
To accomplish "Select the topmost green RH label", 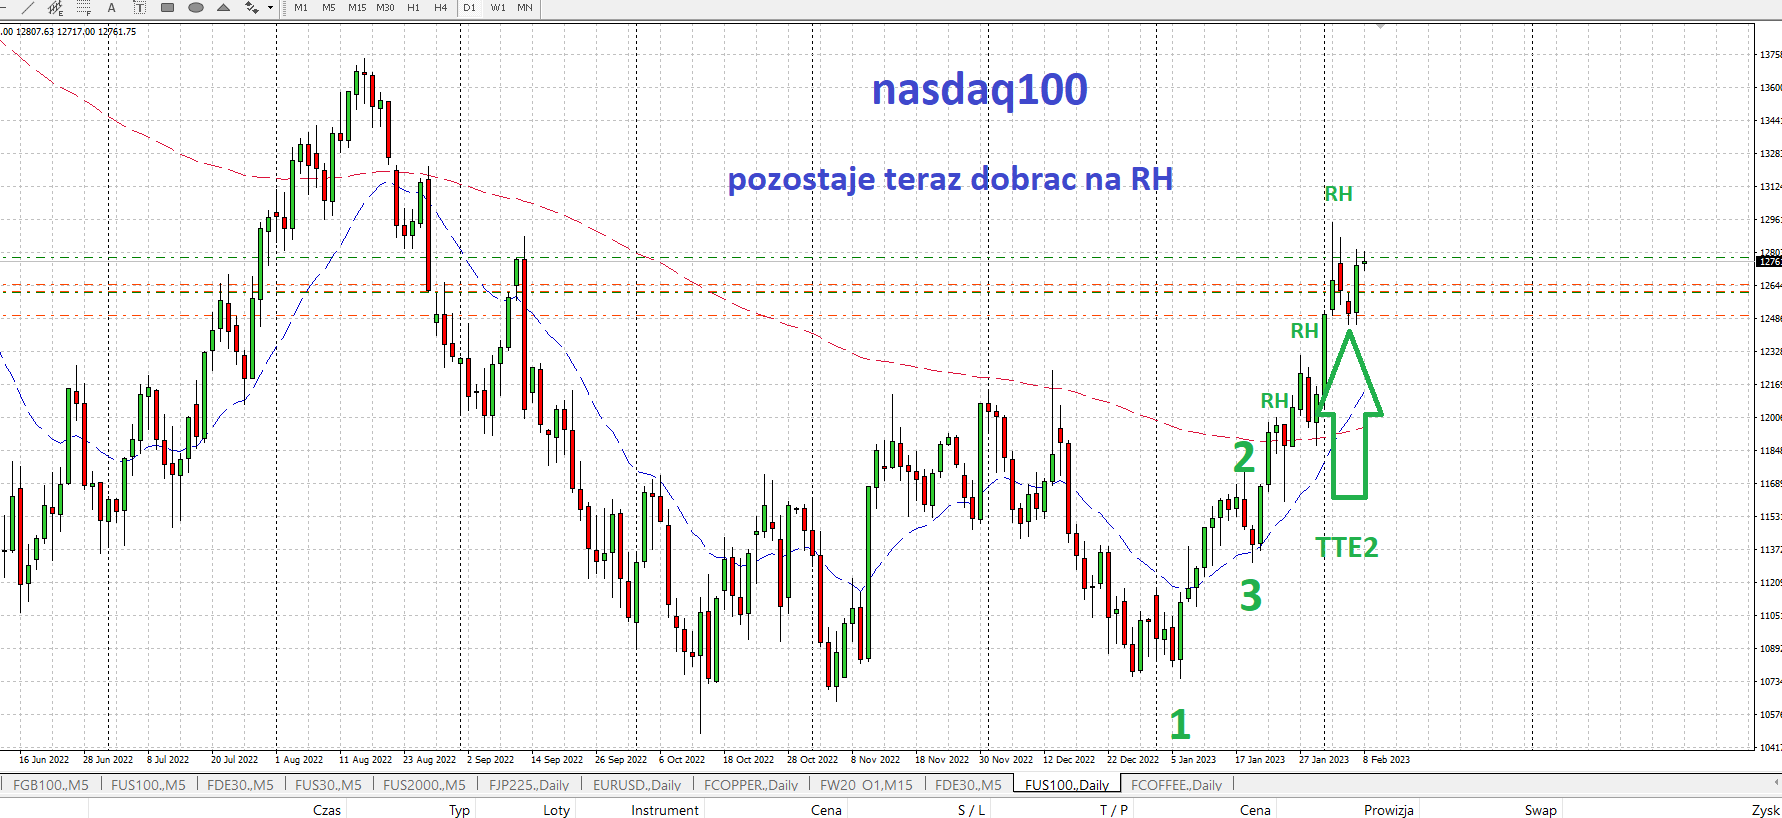I will (x=1338, y=194).
